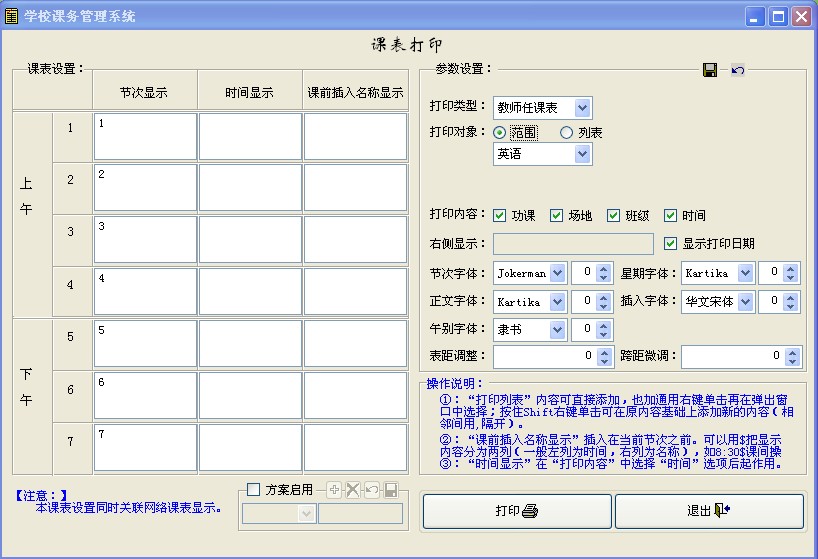Click the add plan plus icon
The height and width of the screenshot is (559, 818).
point(334,490)
